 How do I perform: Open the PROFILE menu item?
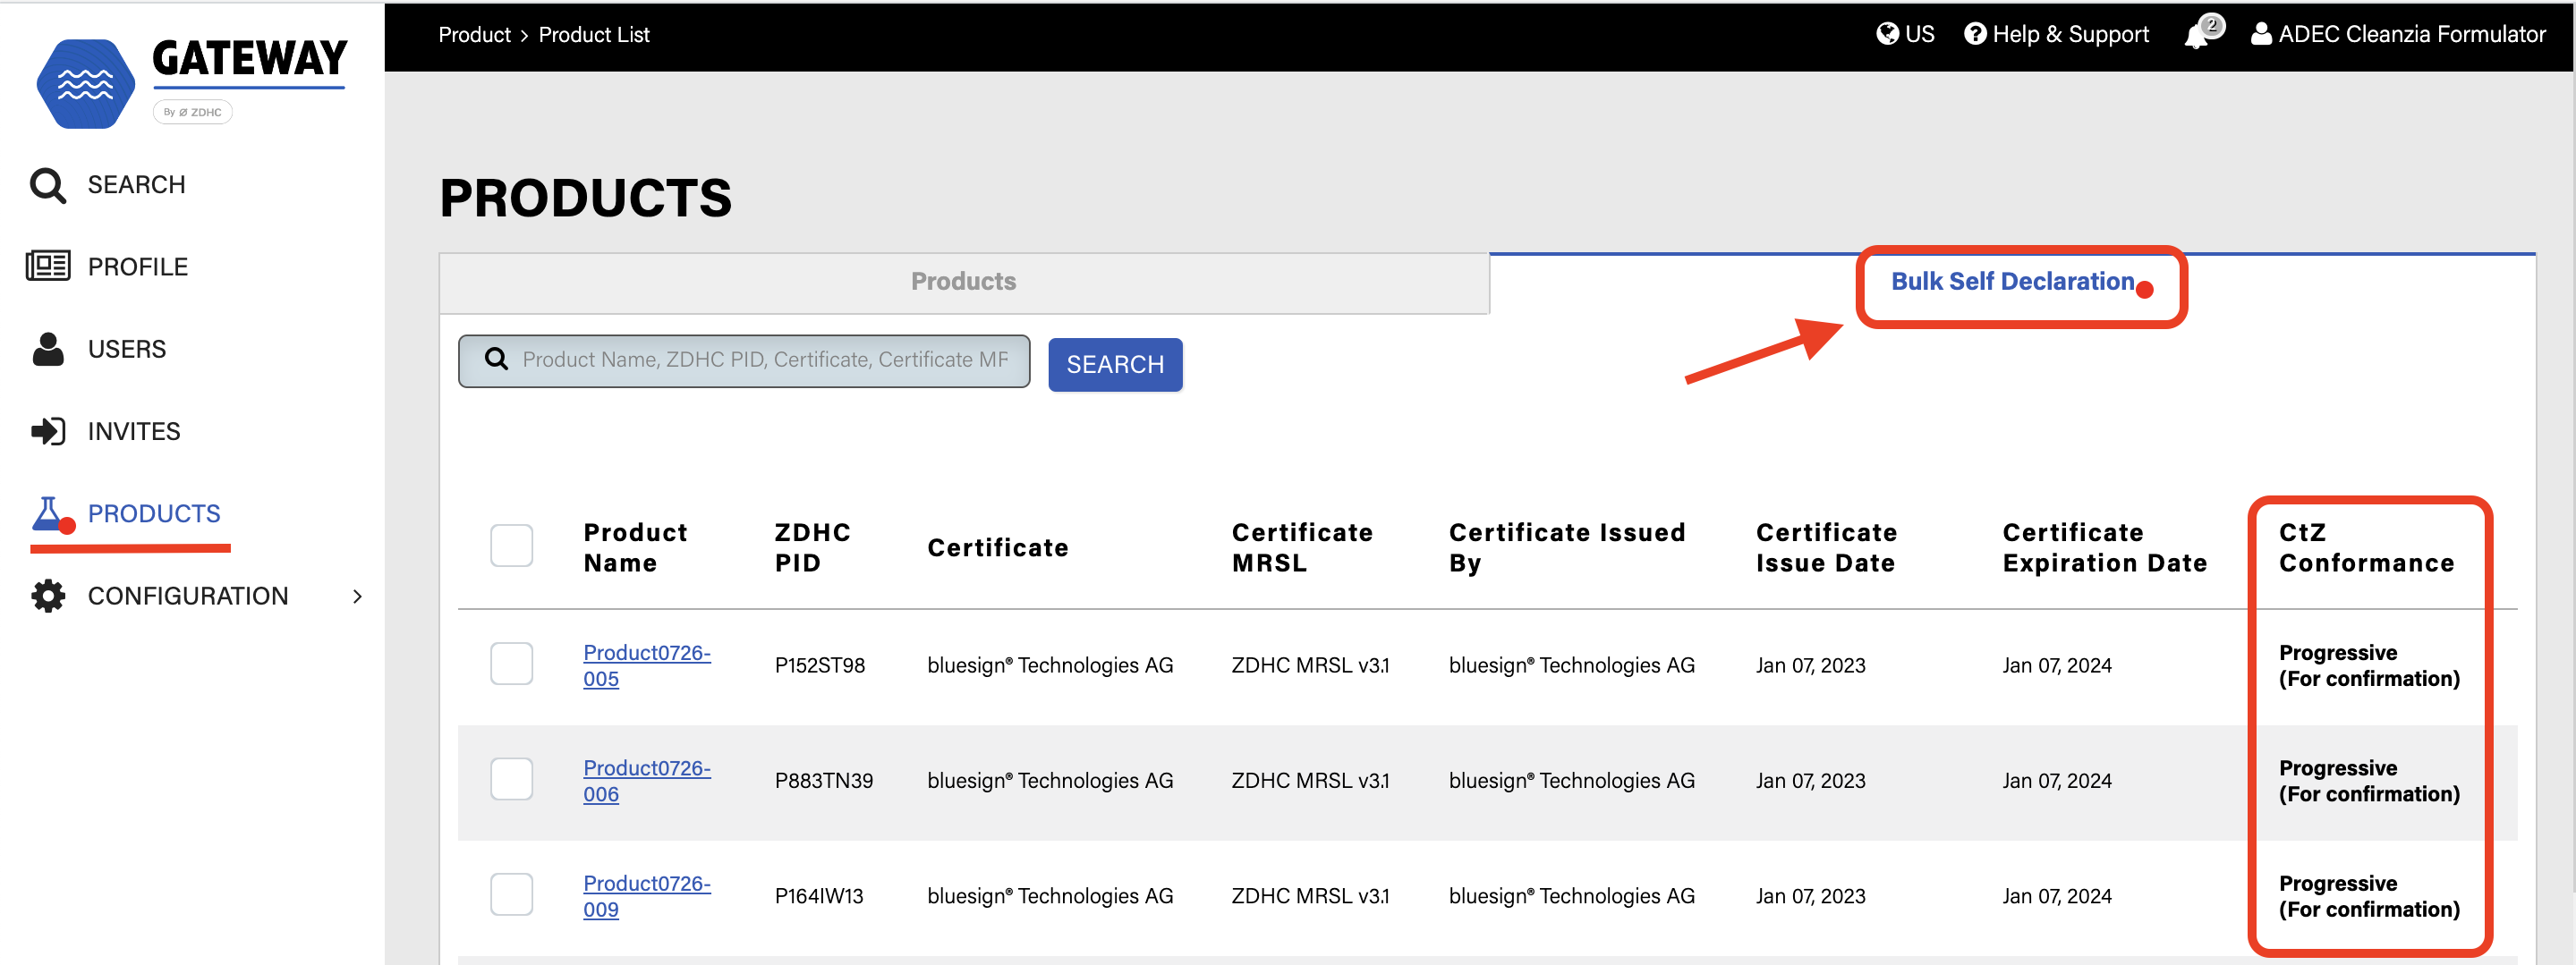click(138, 267)
